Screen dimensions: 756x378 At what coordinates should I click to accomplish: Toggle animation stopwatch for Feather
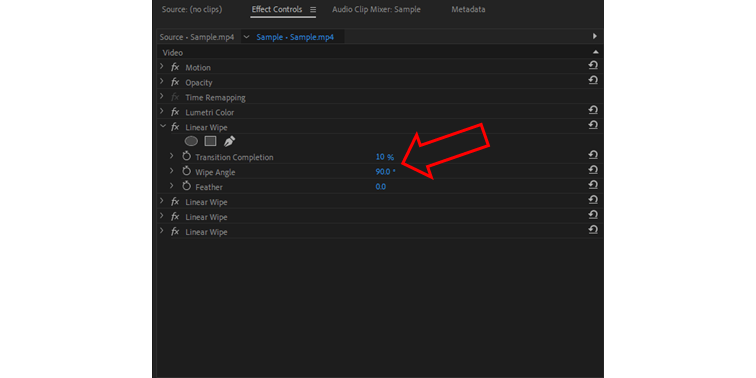coord(187,186)
